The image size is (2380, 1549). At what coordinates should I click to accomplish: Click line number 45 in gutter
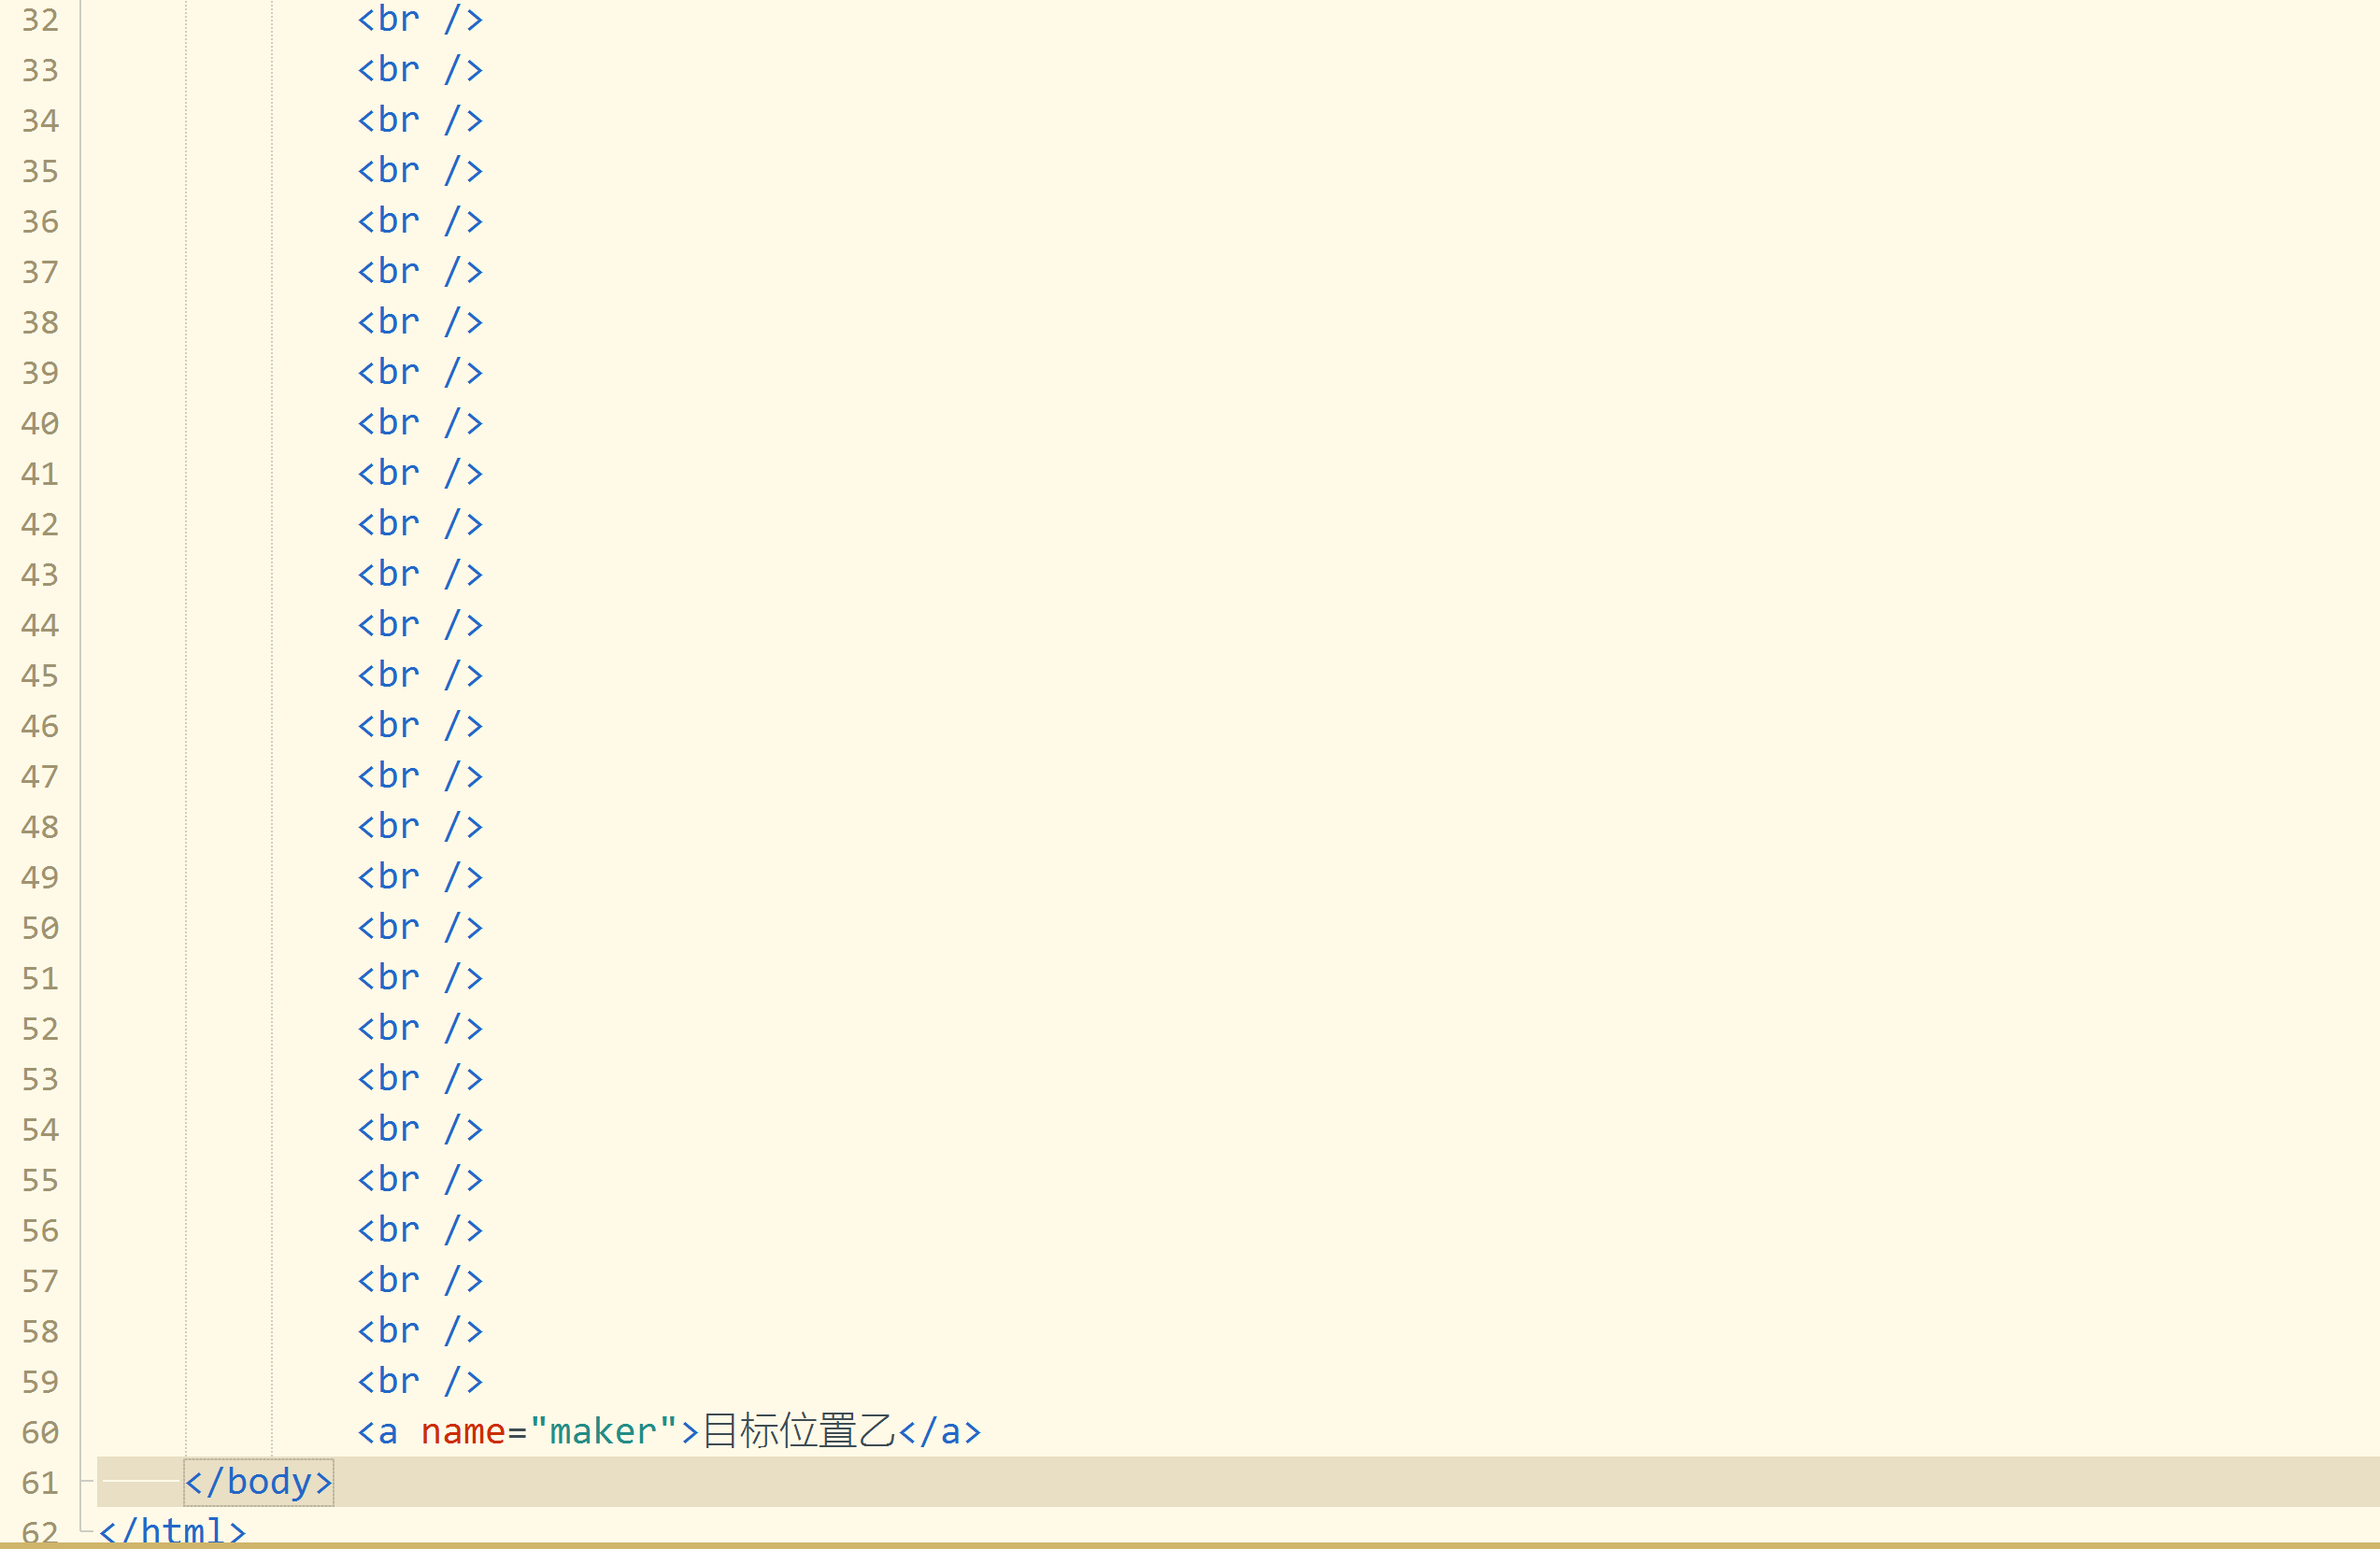coord(40,675)
